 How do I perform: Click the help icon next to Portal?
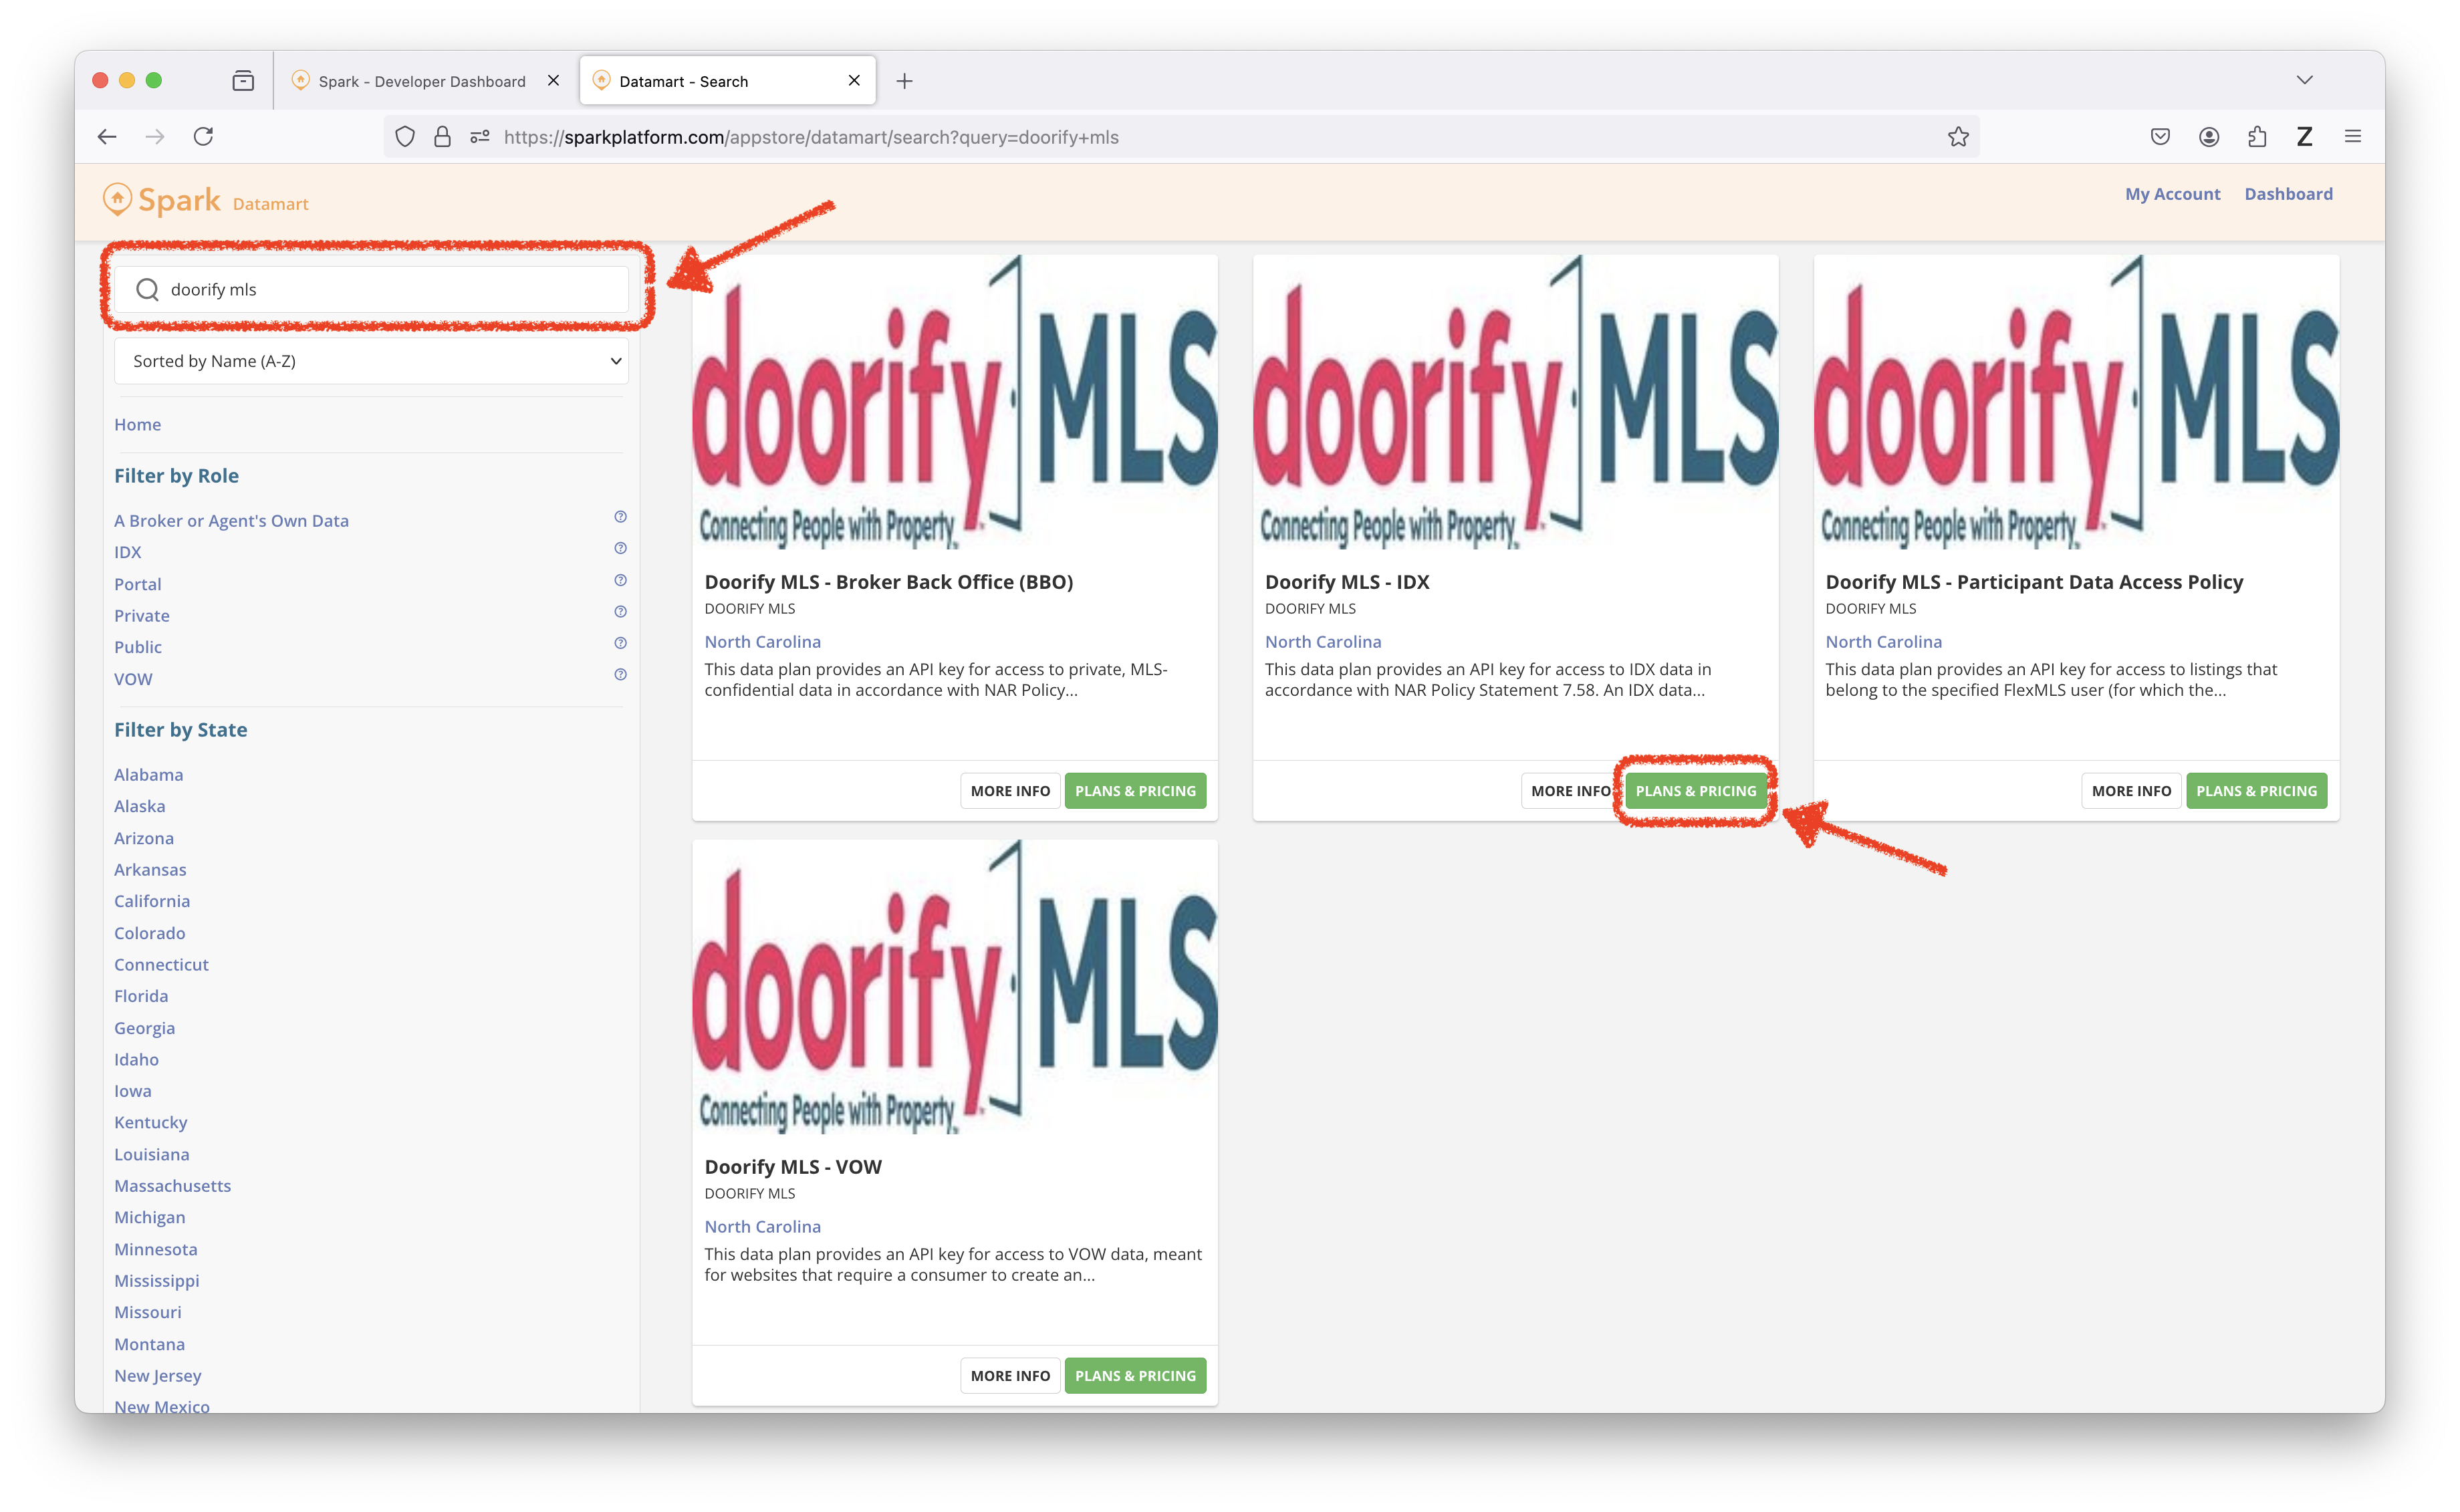tap(620, 580)
